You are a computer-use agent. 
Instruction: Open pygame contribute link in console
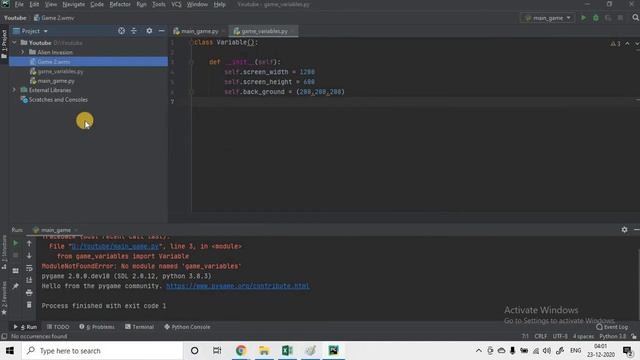238,286
